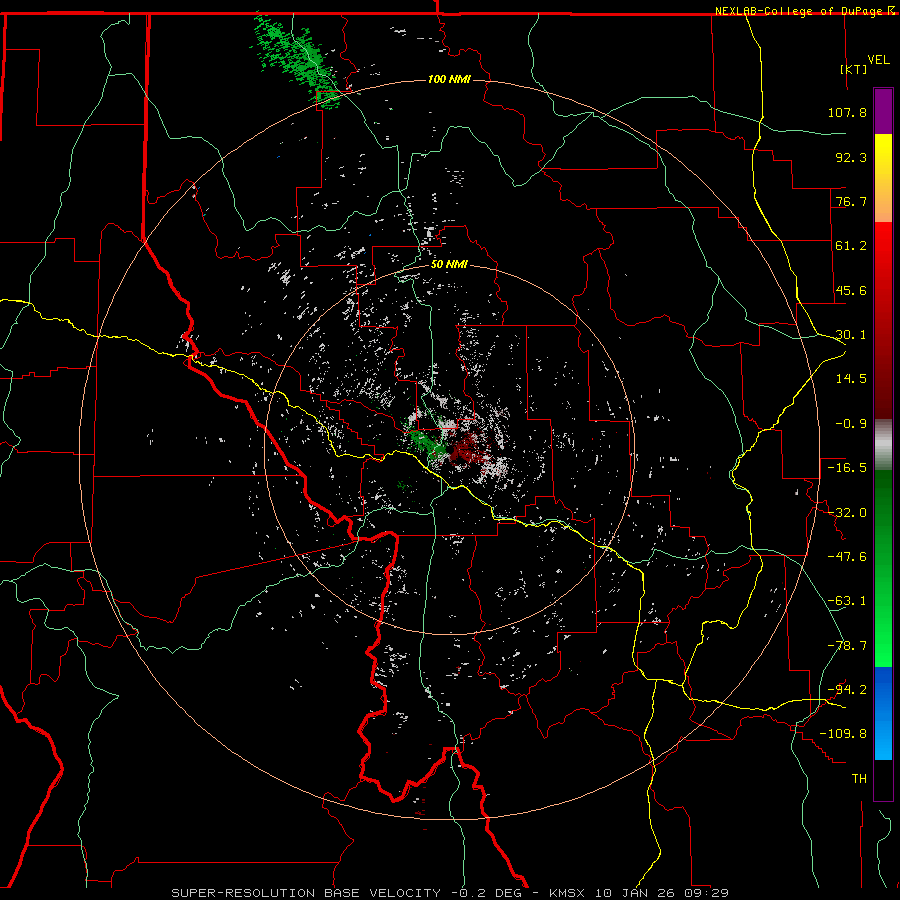Click the blue segment of the color bar
Screen dimensions: 900x900
(x=883, y=713)
